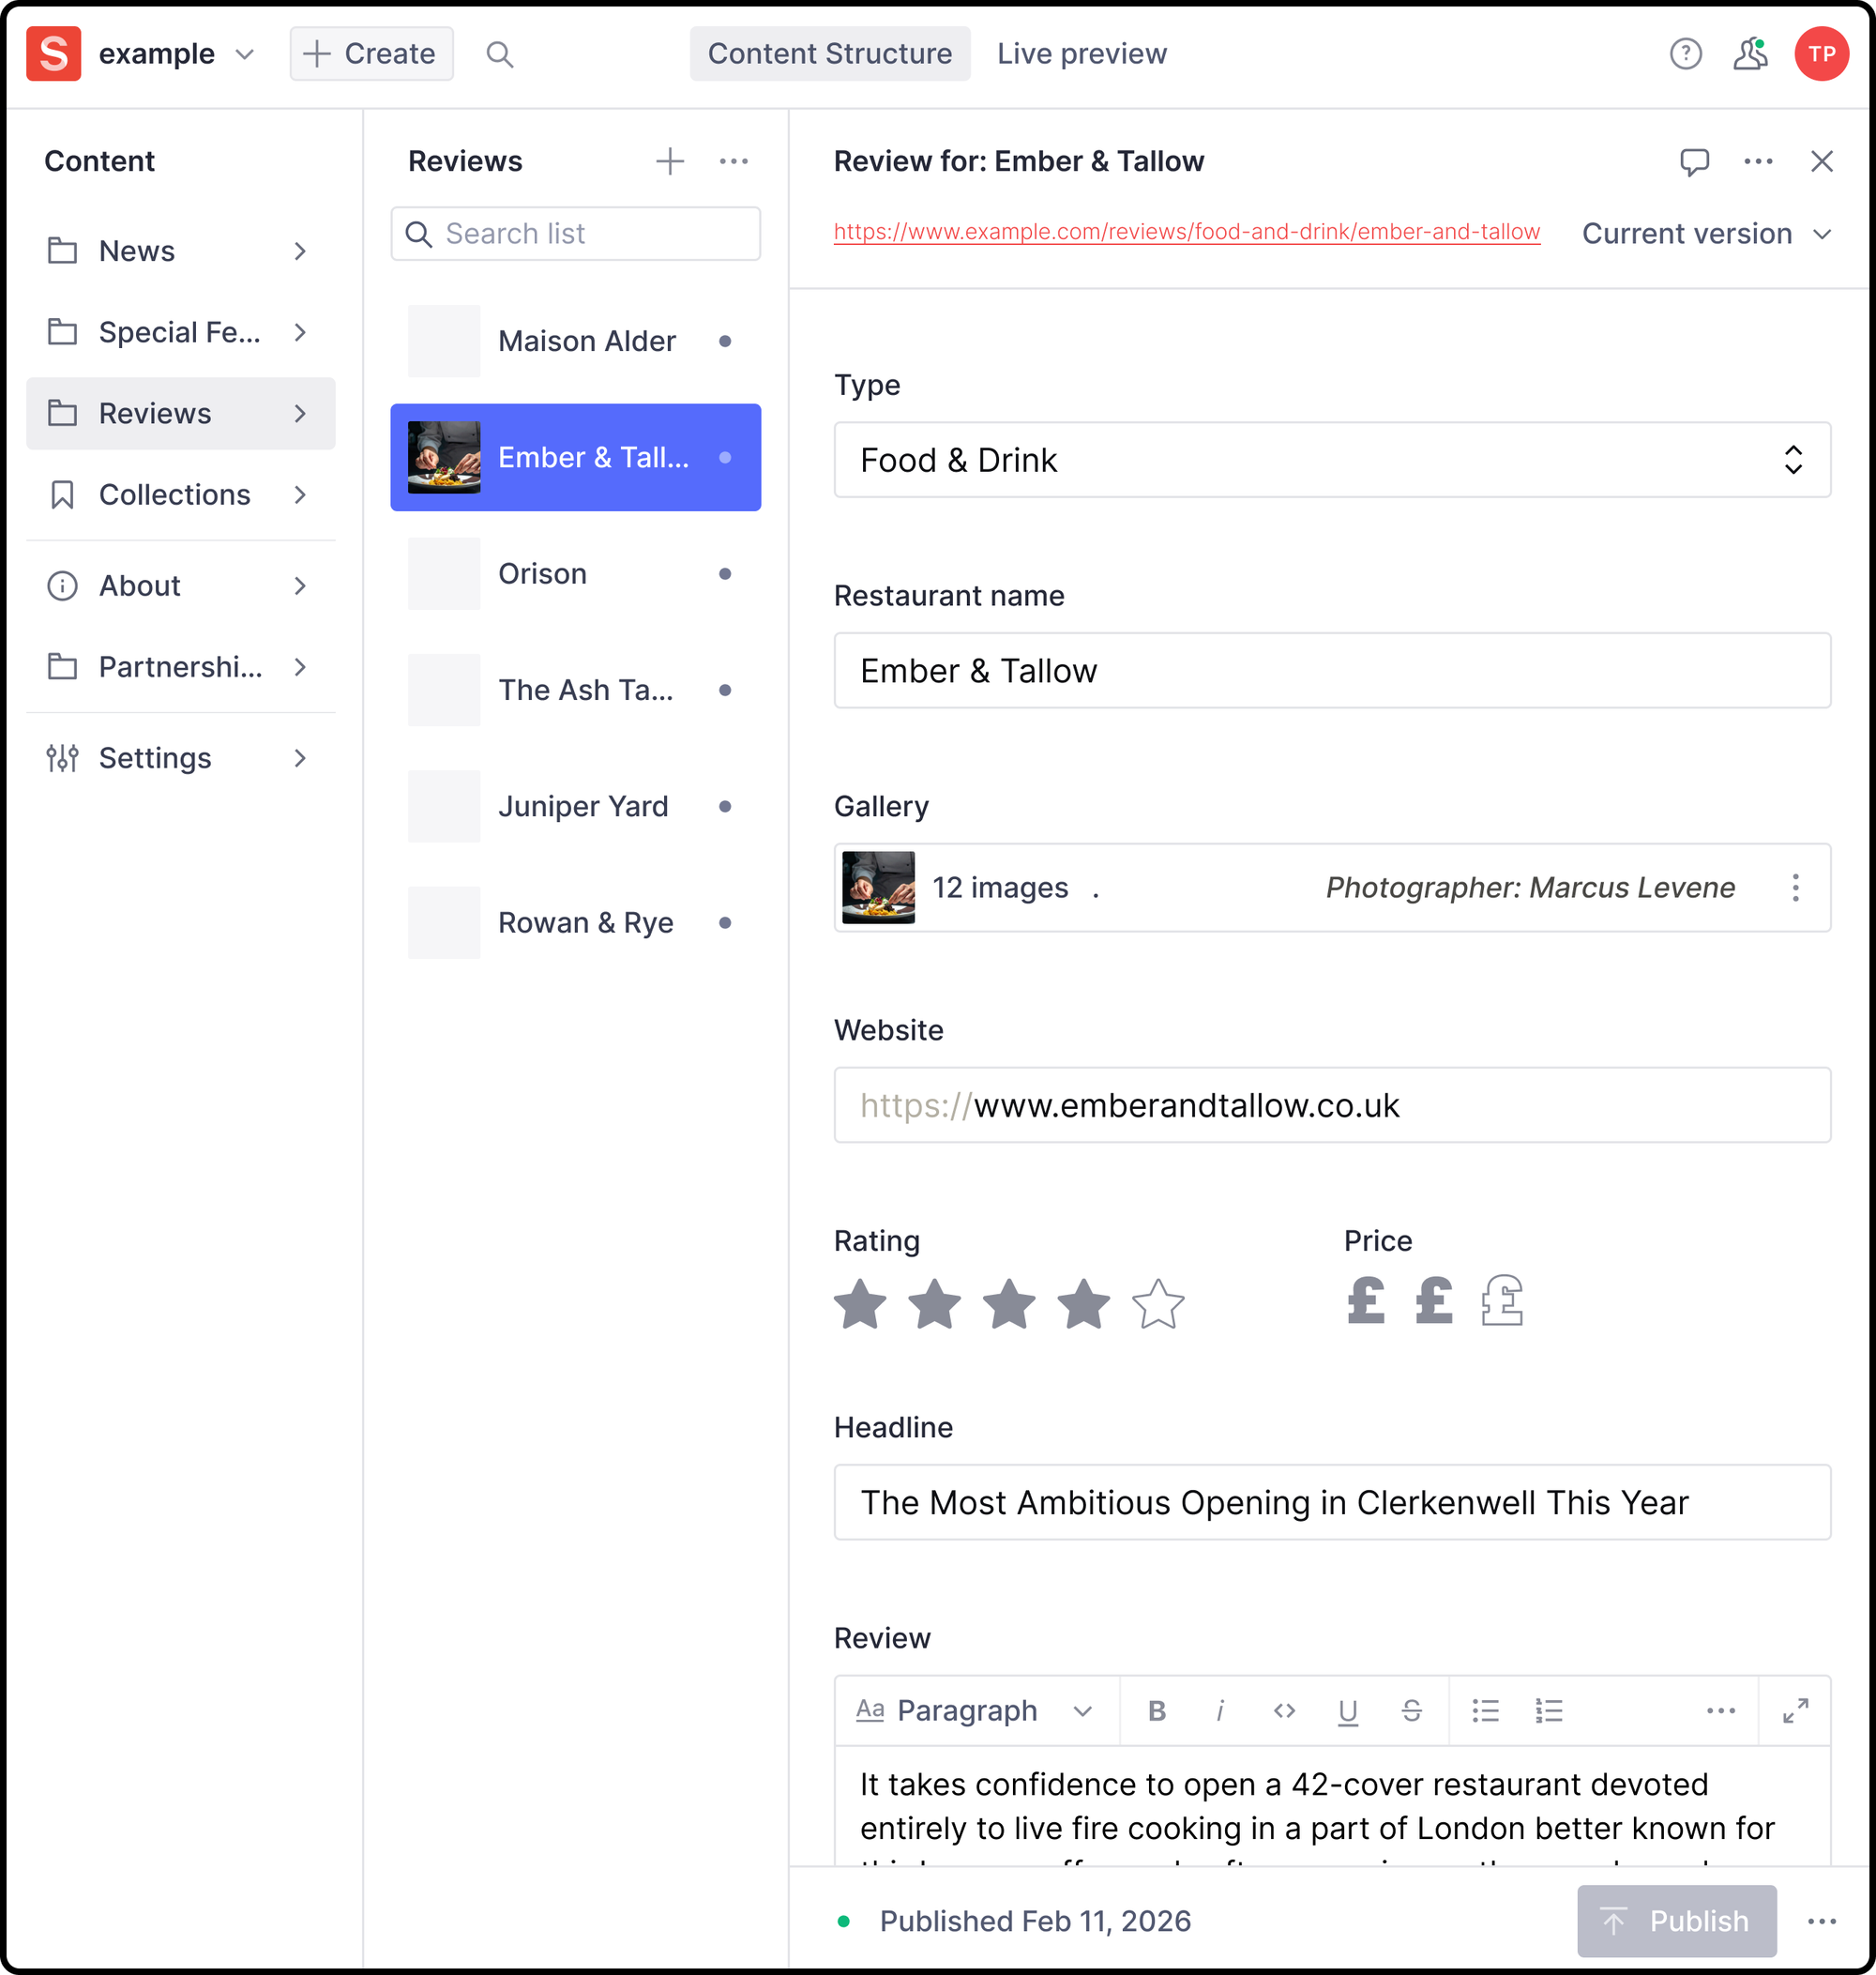Toggle italic formatting in Review editor
Screen dimensions: 1876x1975
(x=1220, y=1711)
